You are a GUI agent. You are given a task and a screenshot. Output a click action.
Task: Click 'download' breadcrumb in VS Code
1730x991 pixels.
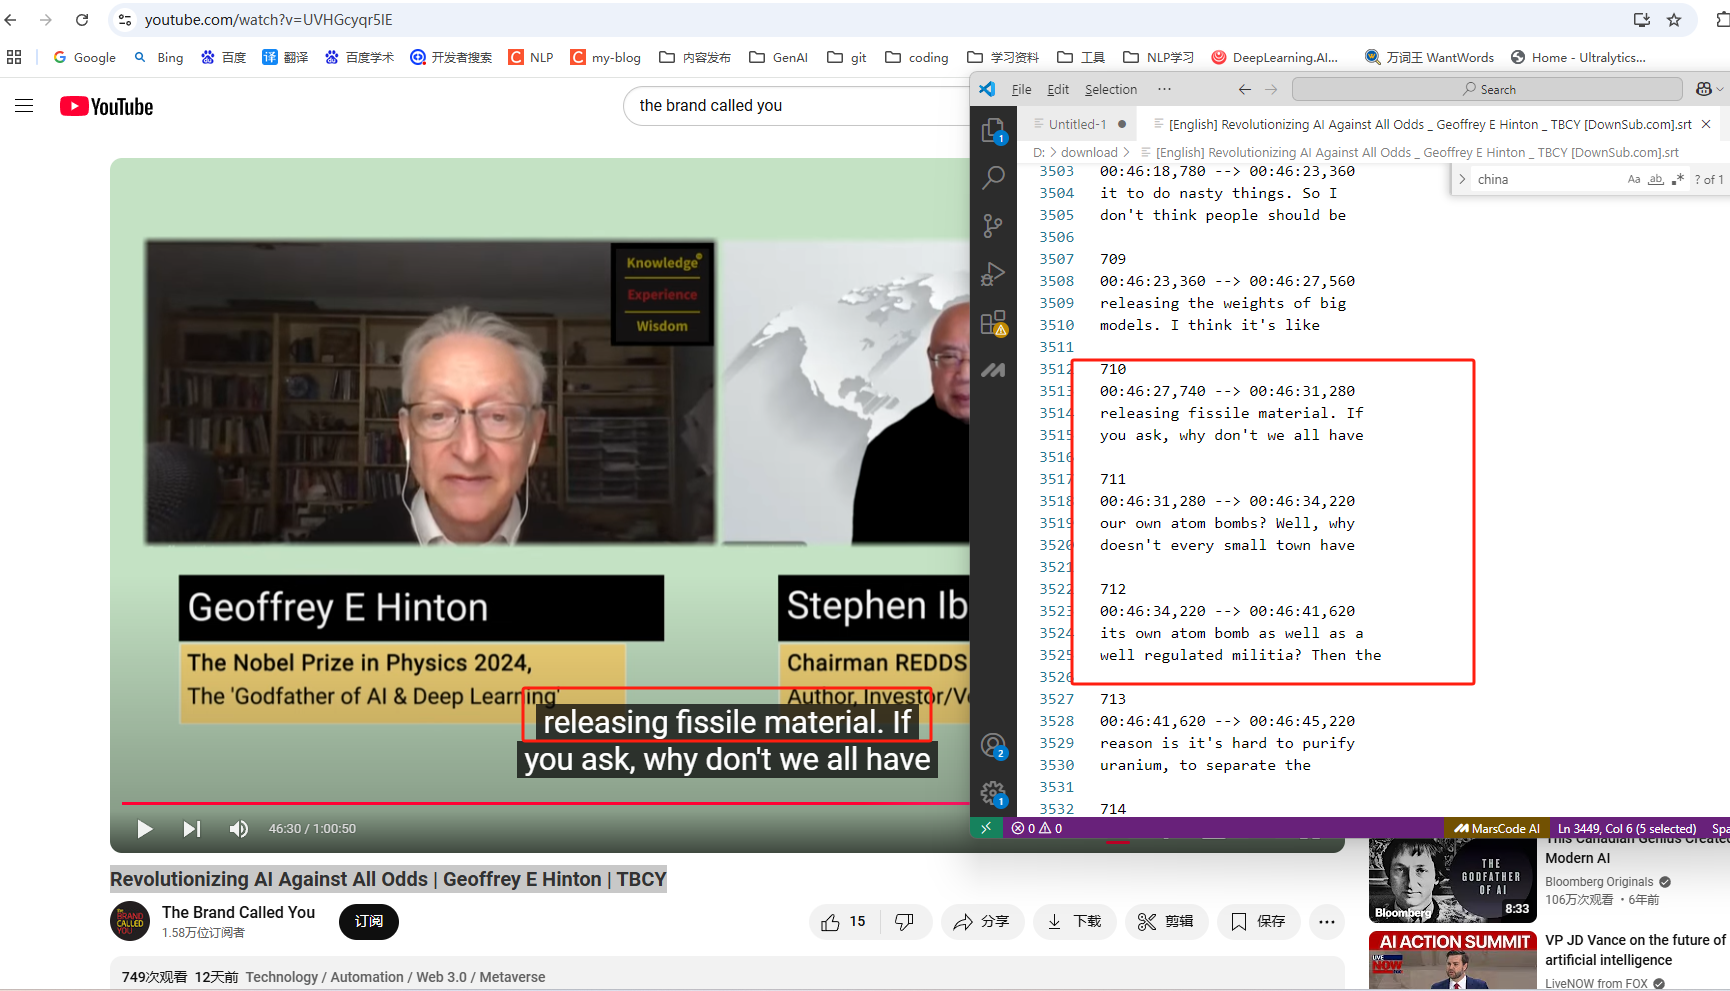coord(1089,152)
